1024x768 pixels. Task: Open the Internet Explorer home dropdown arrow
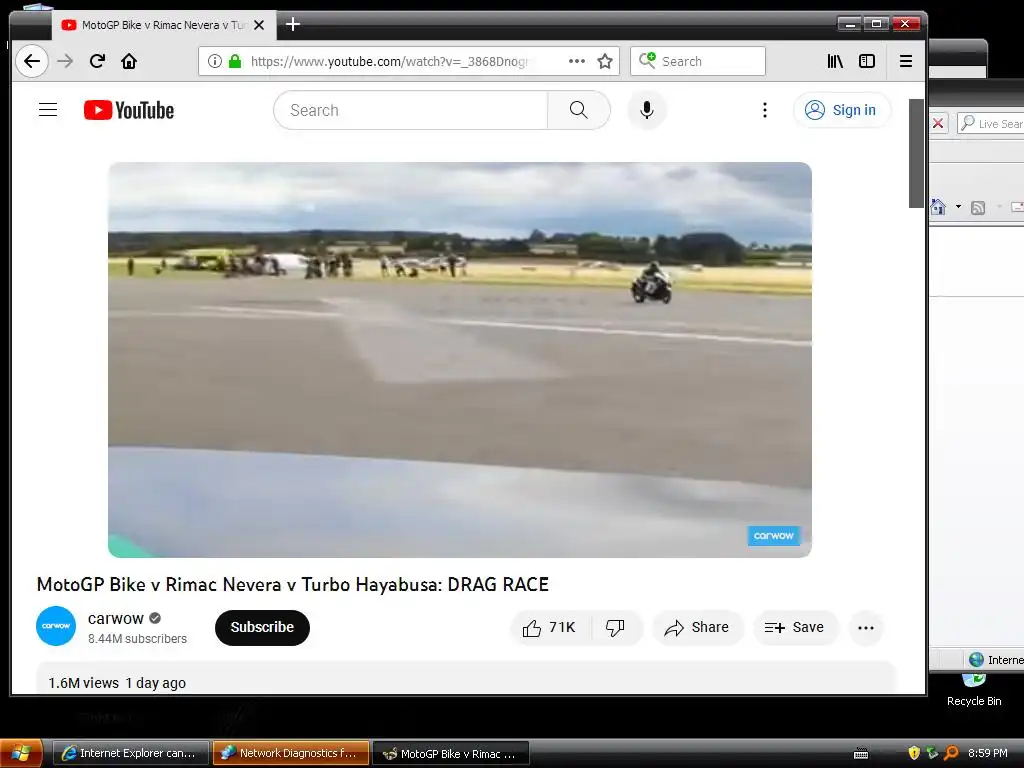click(x=958, y=207)
